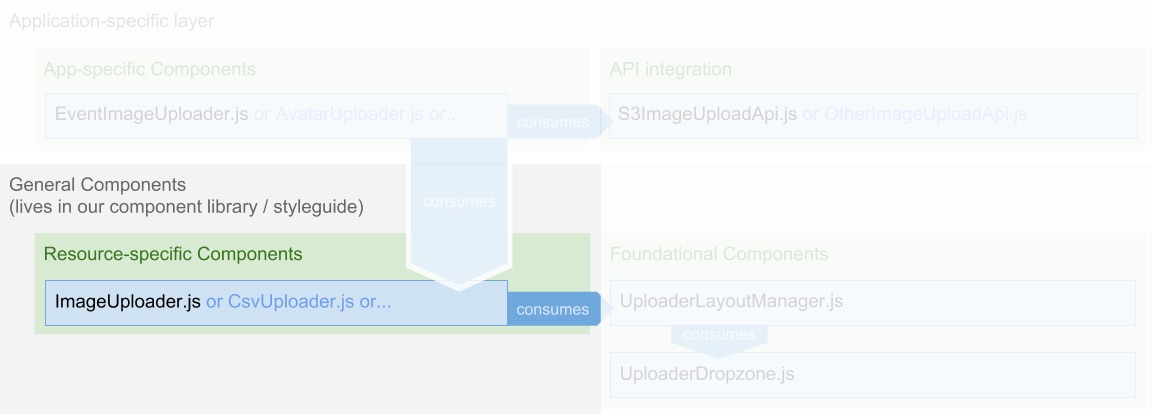Select the UploaderLayoutManager.js box
Viewport: 1152px width, 414px height.
coord(872,302)
